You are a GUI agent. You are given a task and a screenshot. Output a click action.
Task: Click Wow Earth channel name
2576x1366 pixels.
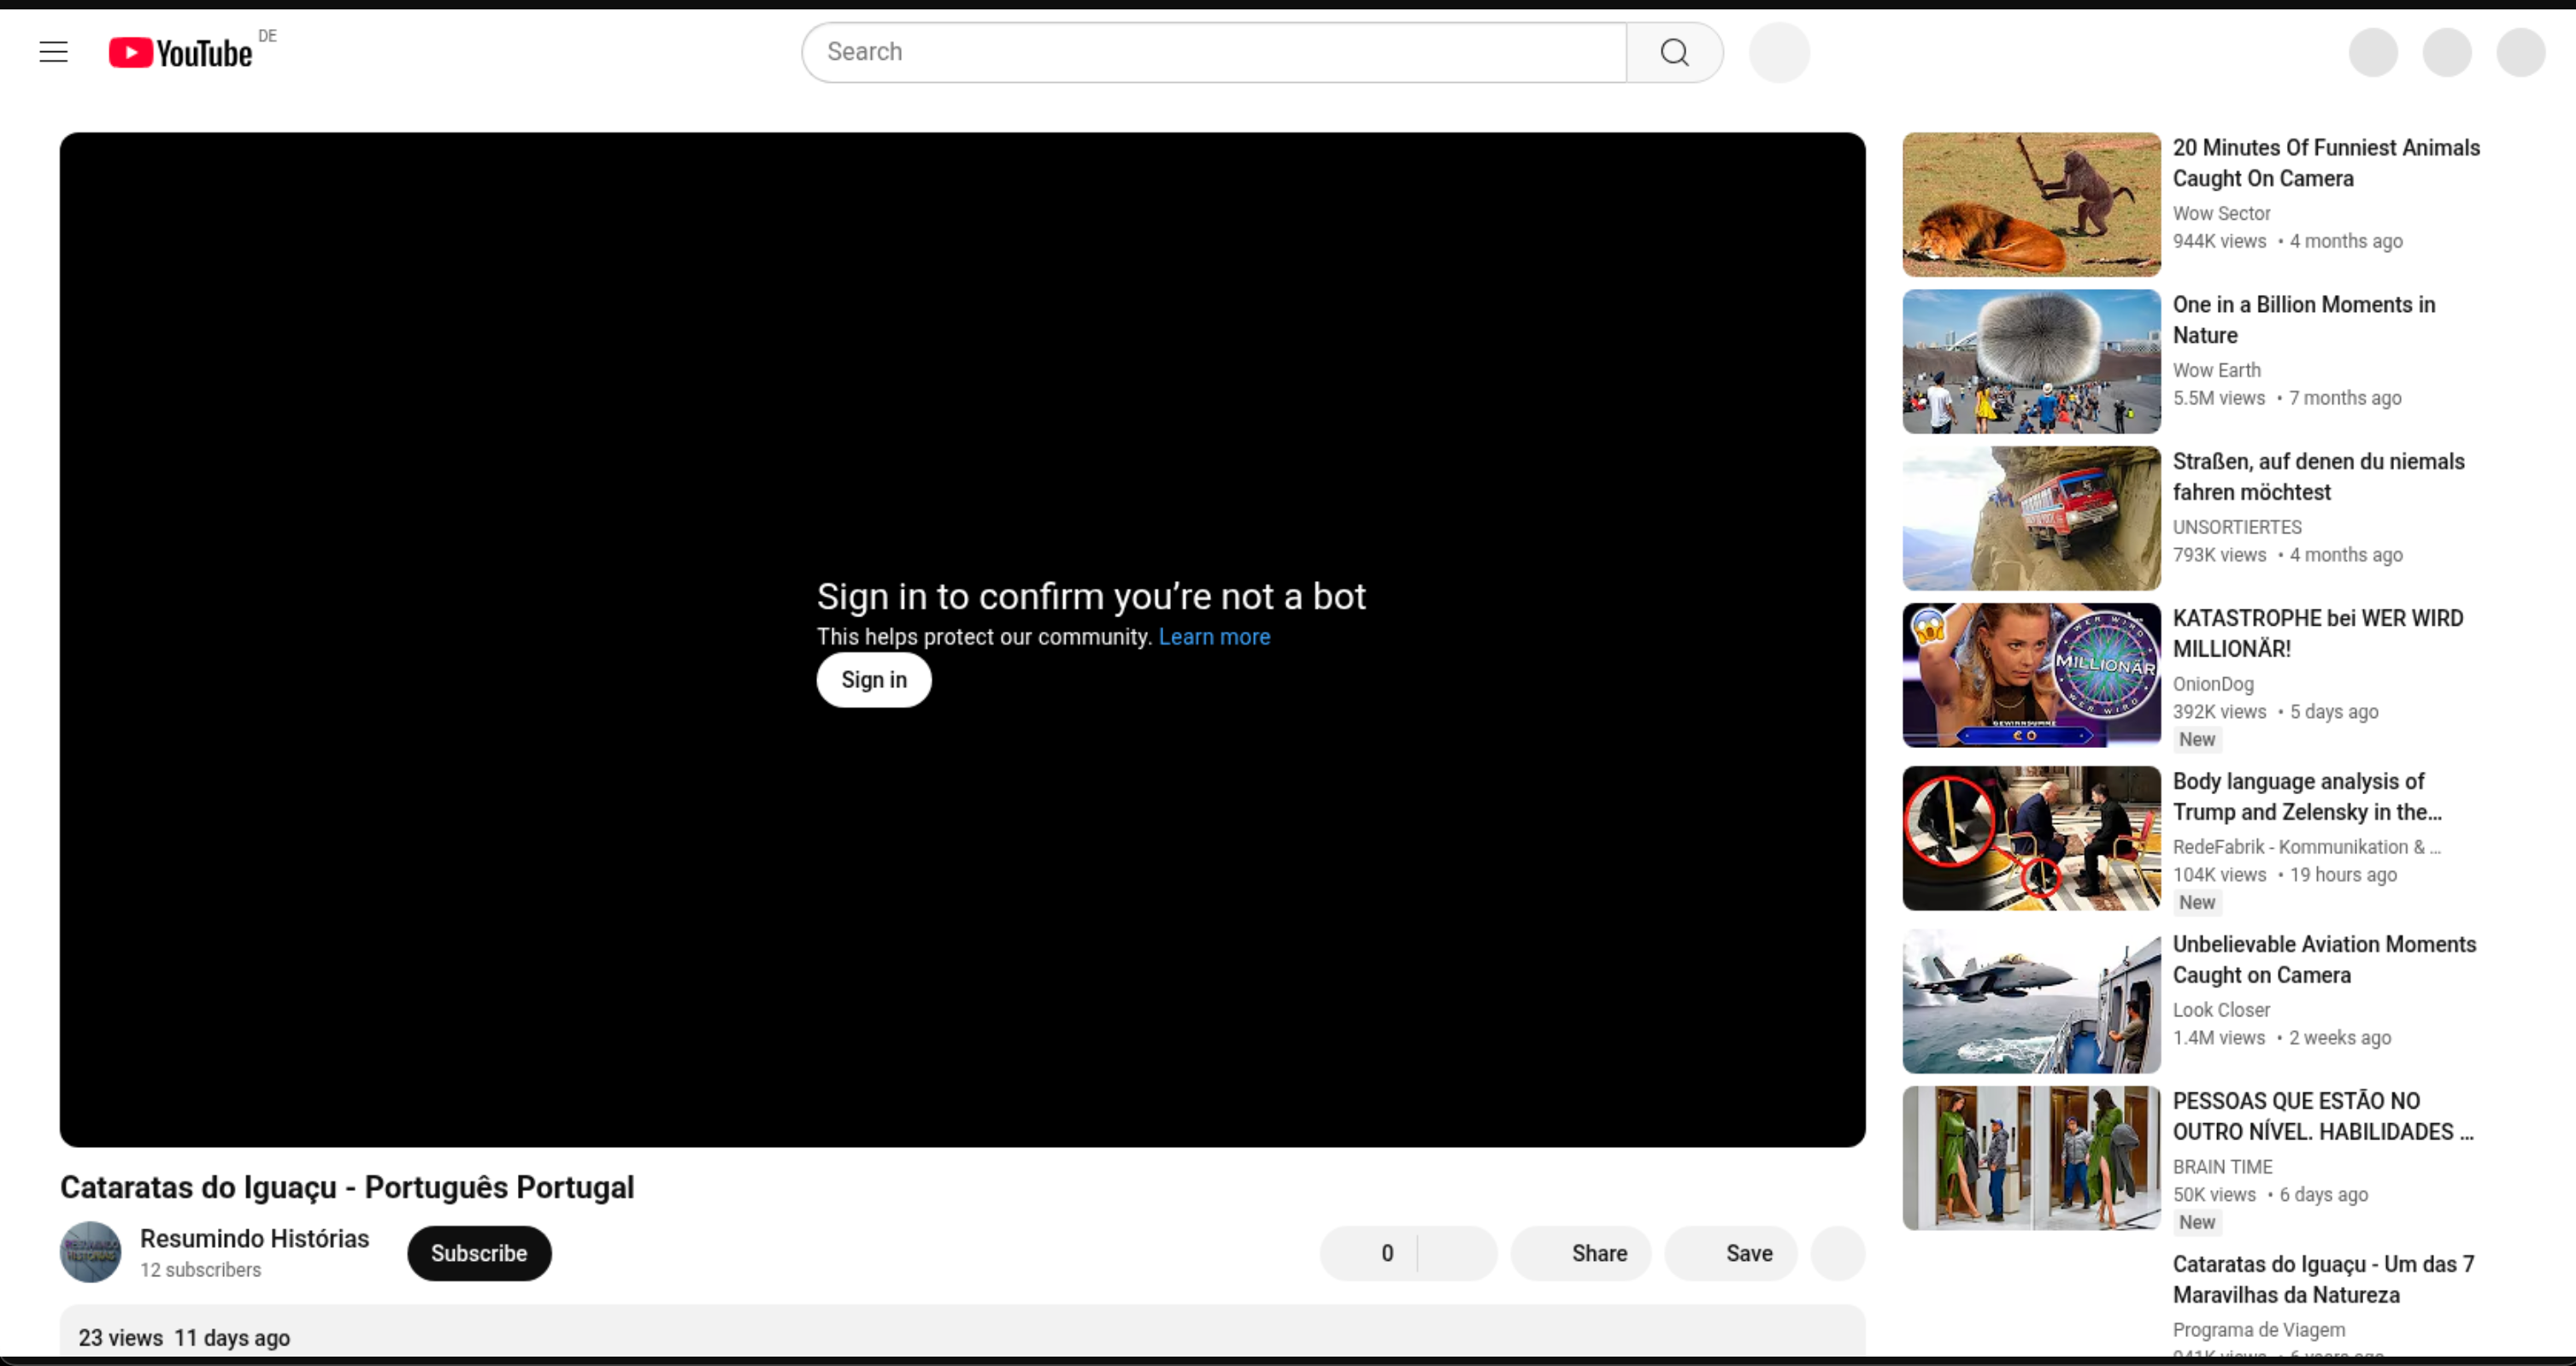click(x=2216, y=370)
